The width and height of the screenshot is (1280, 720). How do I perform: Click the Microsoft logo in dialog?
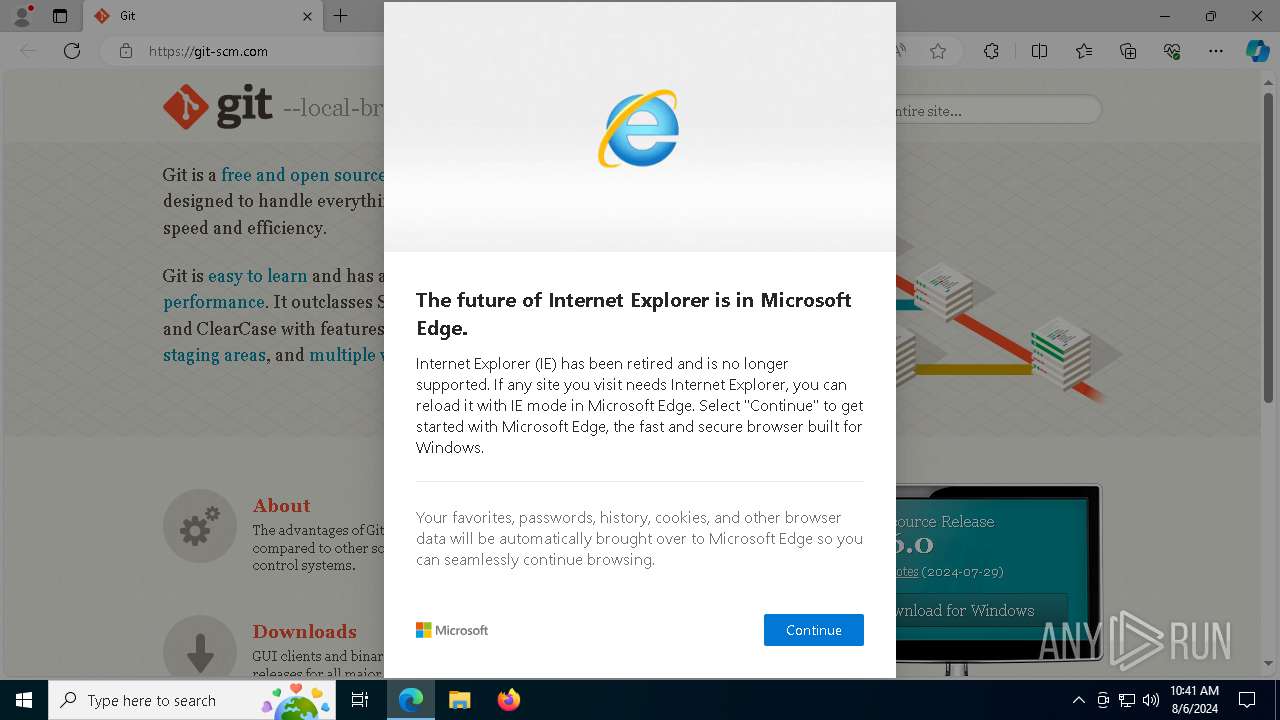coord(452,630)
